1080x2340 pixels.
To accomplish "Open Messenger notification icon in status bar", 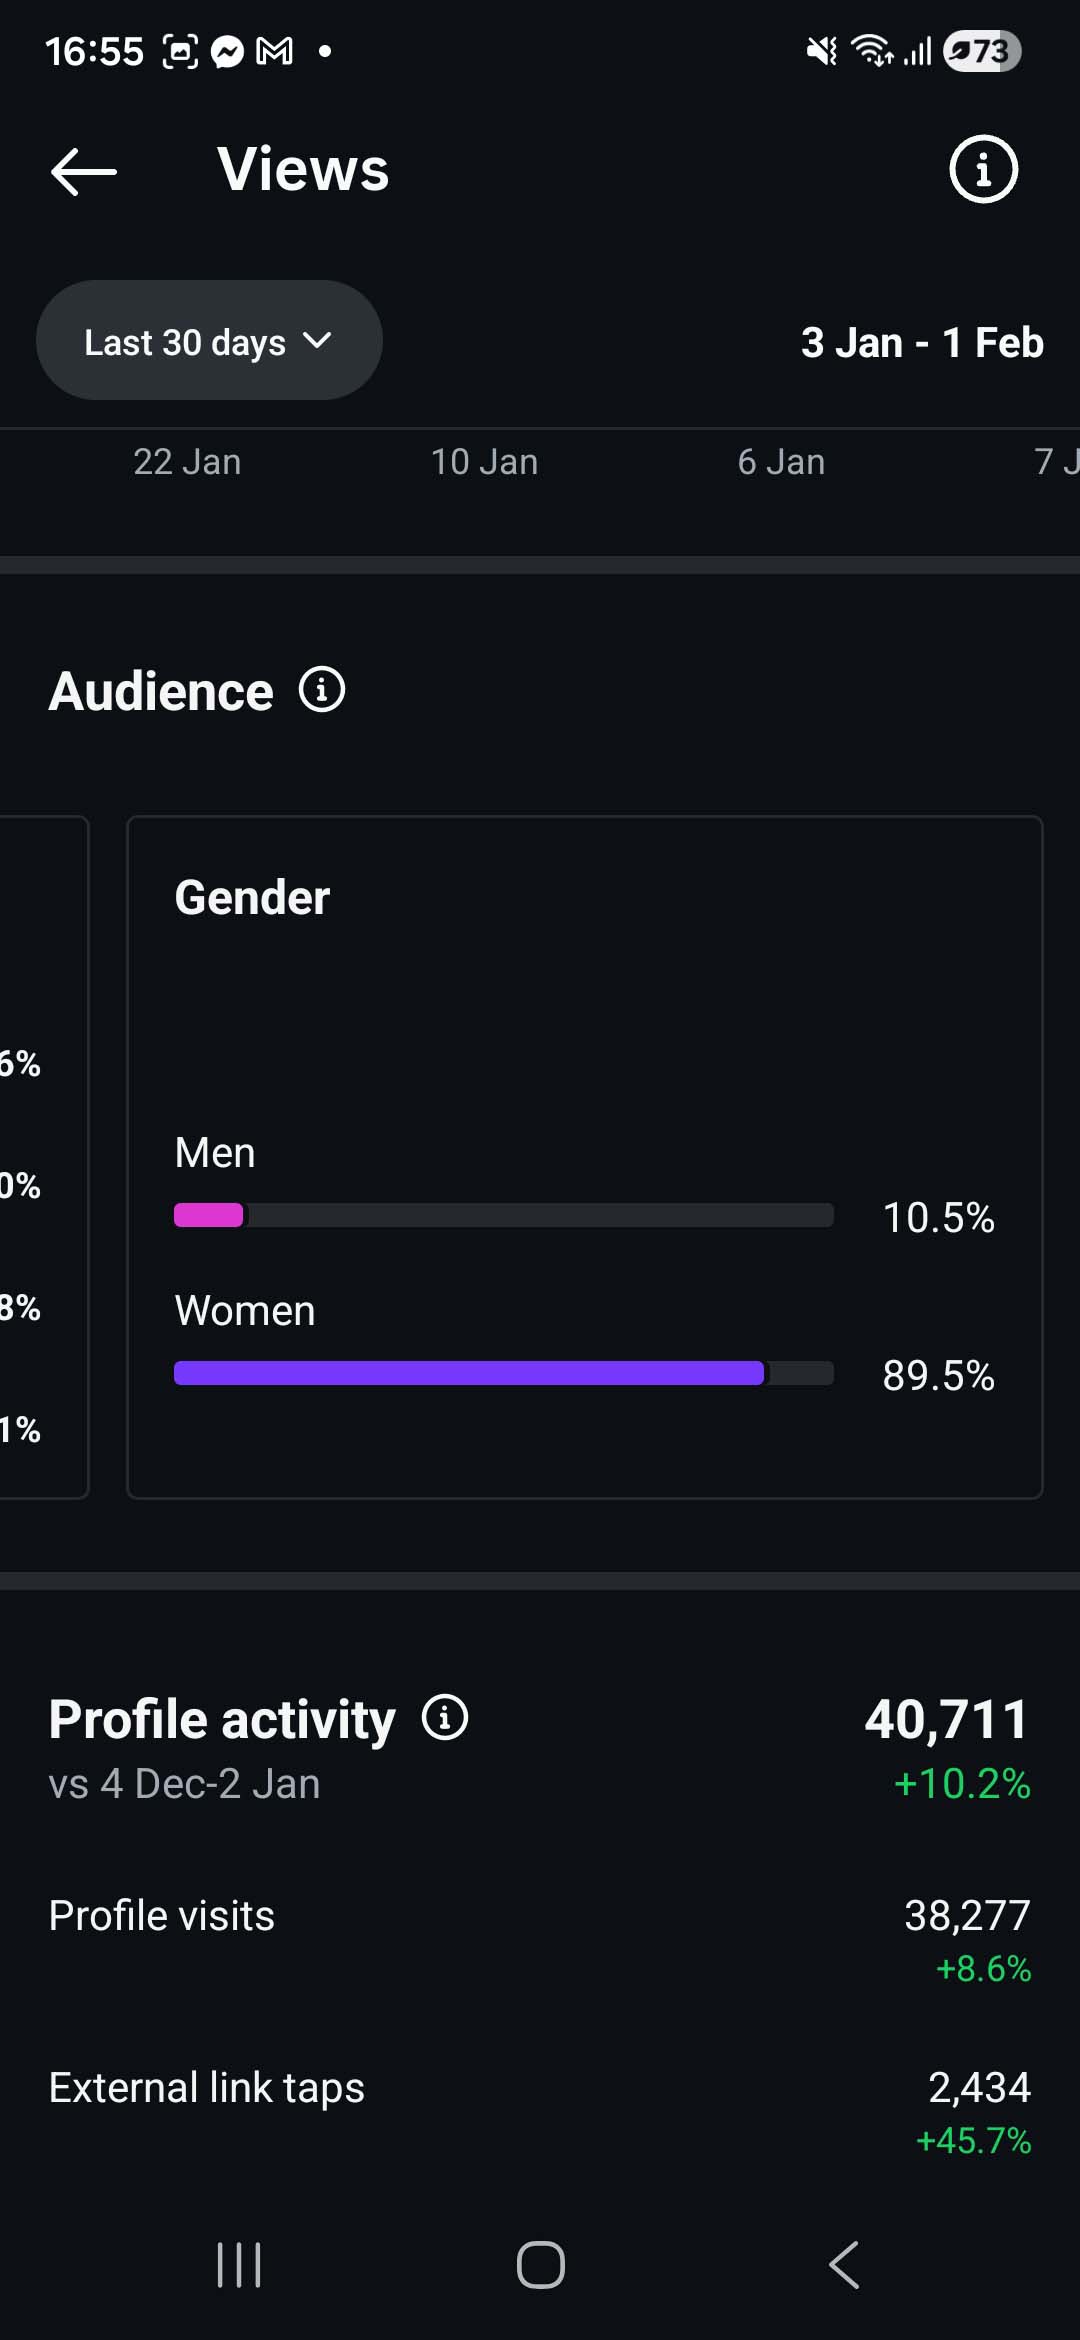I will [228, 52].
